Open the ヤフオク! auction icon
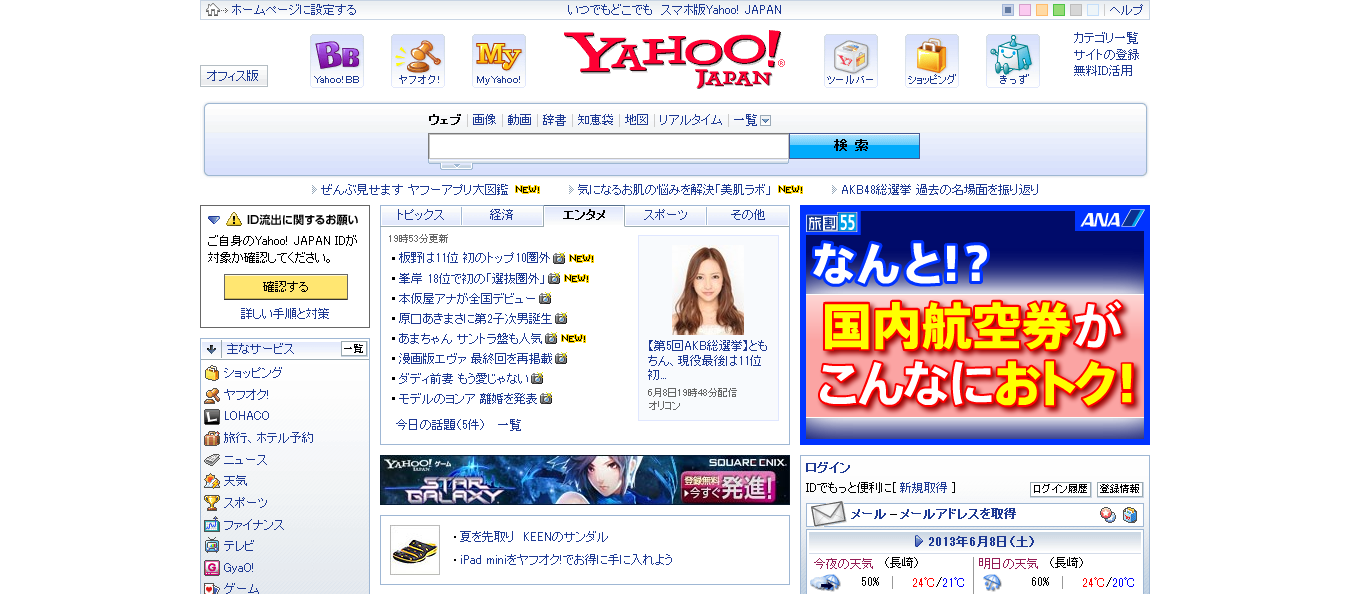Screen dimensions: 1349x594 coord(418,61)
